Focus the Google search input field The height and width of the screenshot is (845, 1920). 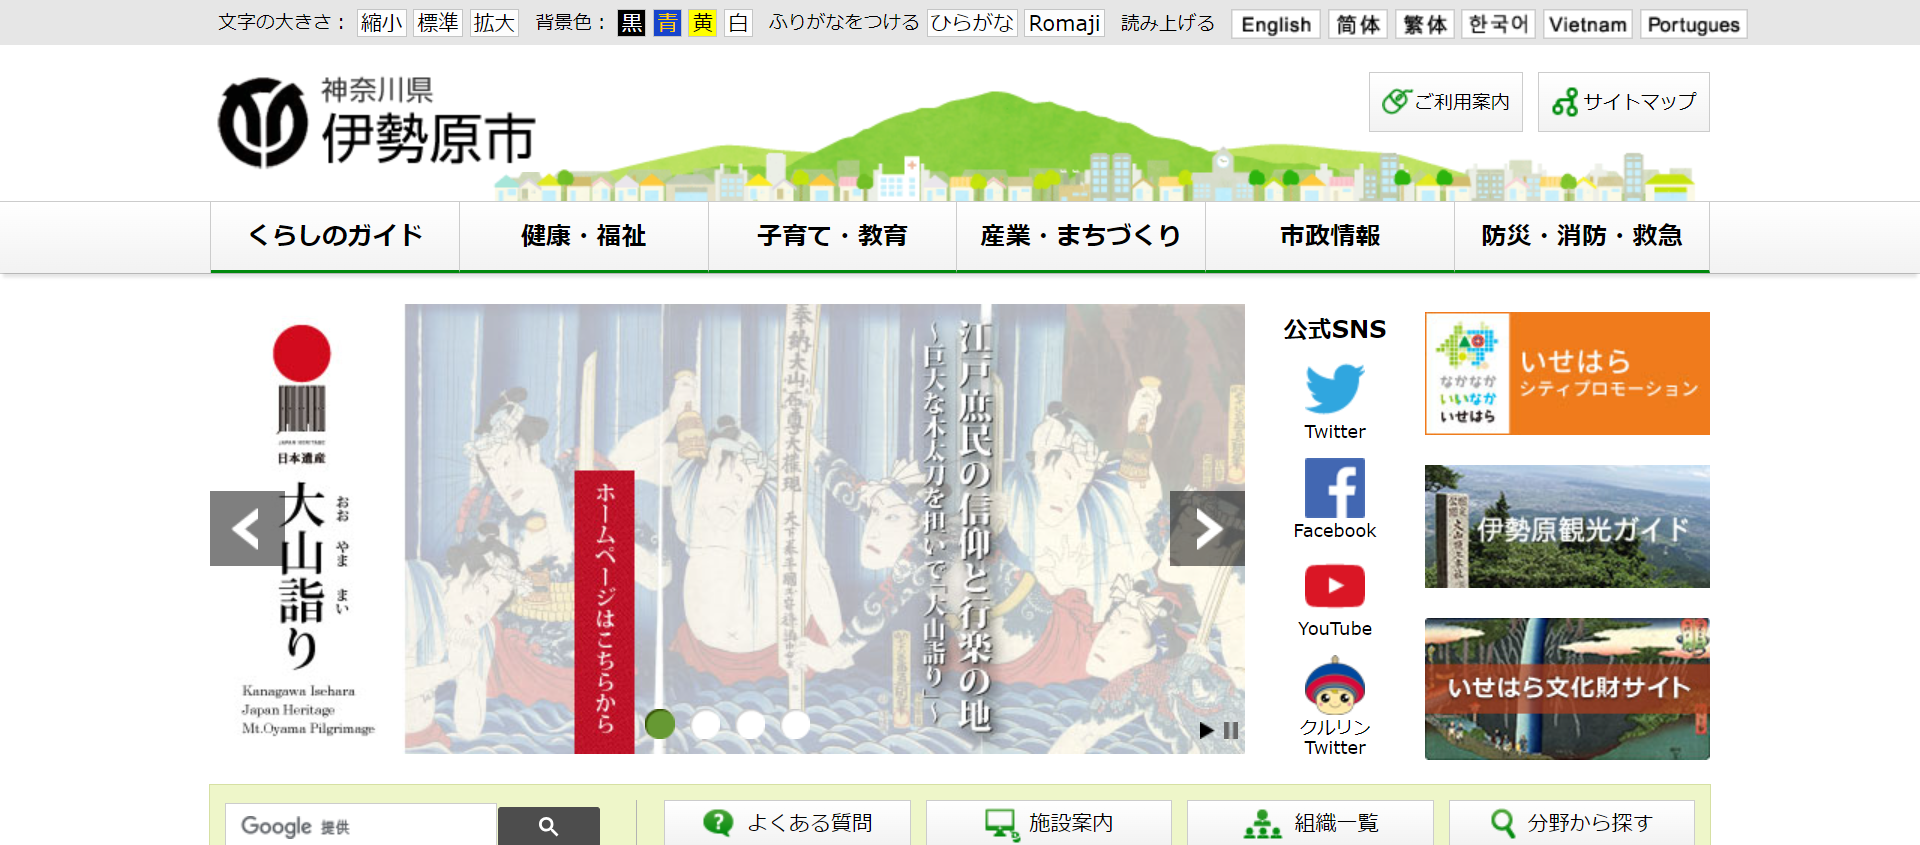tap(361, 826)
